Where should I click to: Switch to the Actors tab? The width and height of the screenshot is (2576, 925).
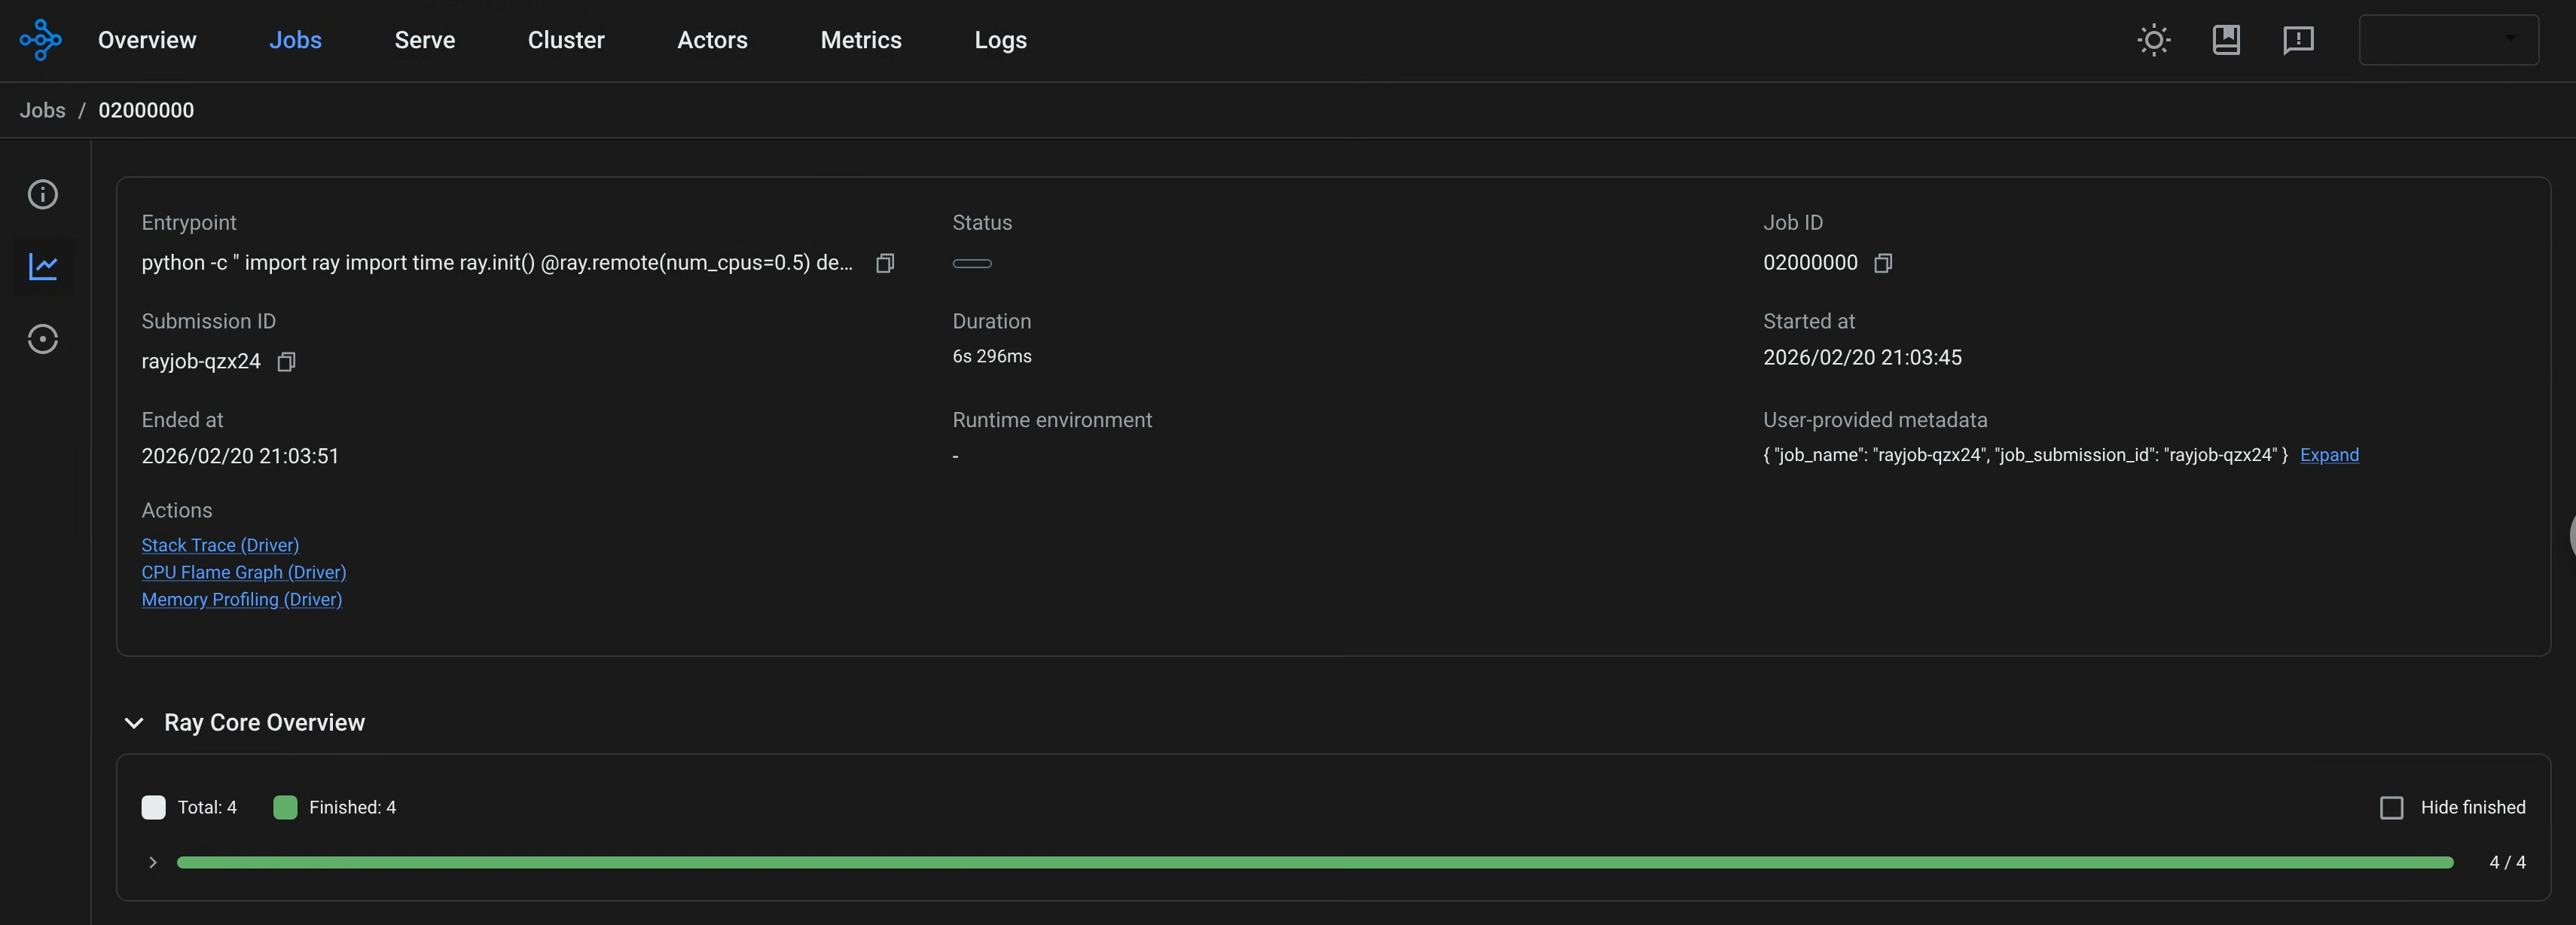click(712, 40)
